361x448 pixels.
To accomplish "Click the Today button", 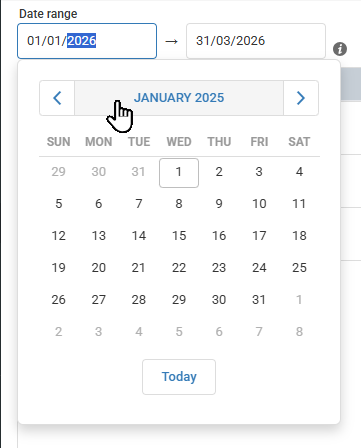I will (179, 377).
